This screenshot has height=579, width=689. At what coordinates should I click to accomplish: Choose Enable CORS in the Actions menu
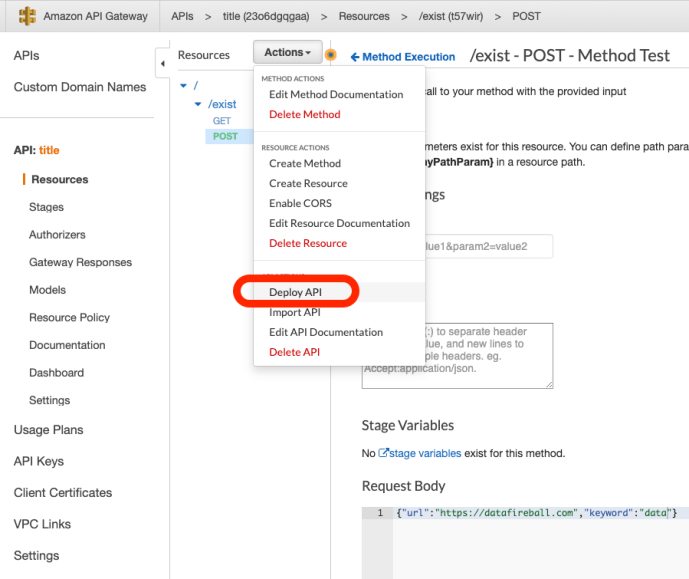click(300, 203)
